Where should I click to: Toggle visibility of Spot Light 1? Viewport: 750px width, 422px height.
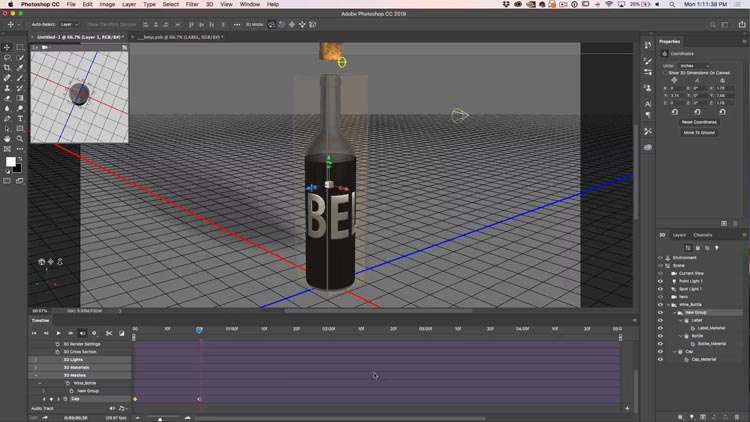pyautogui.click(x=660, y=289)
